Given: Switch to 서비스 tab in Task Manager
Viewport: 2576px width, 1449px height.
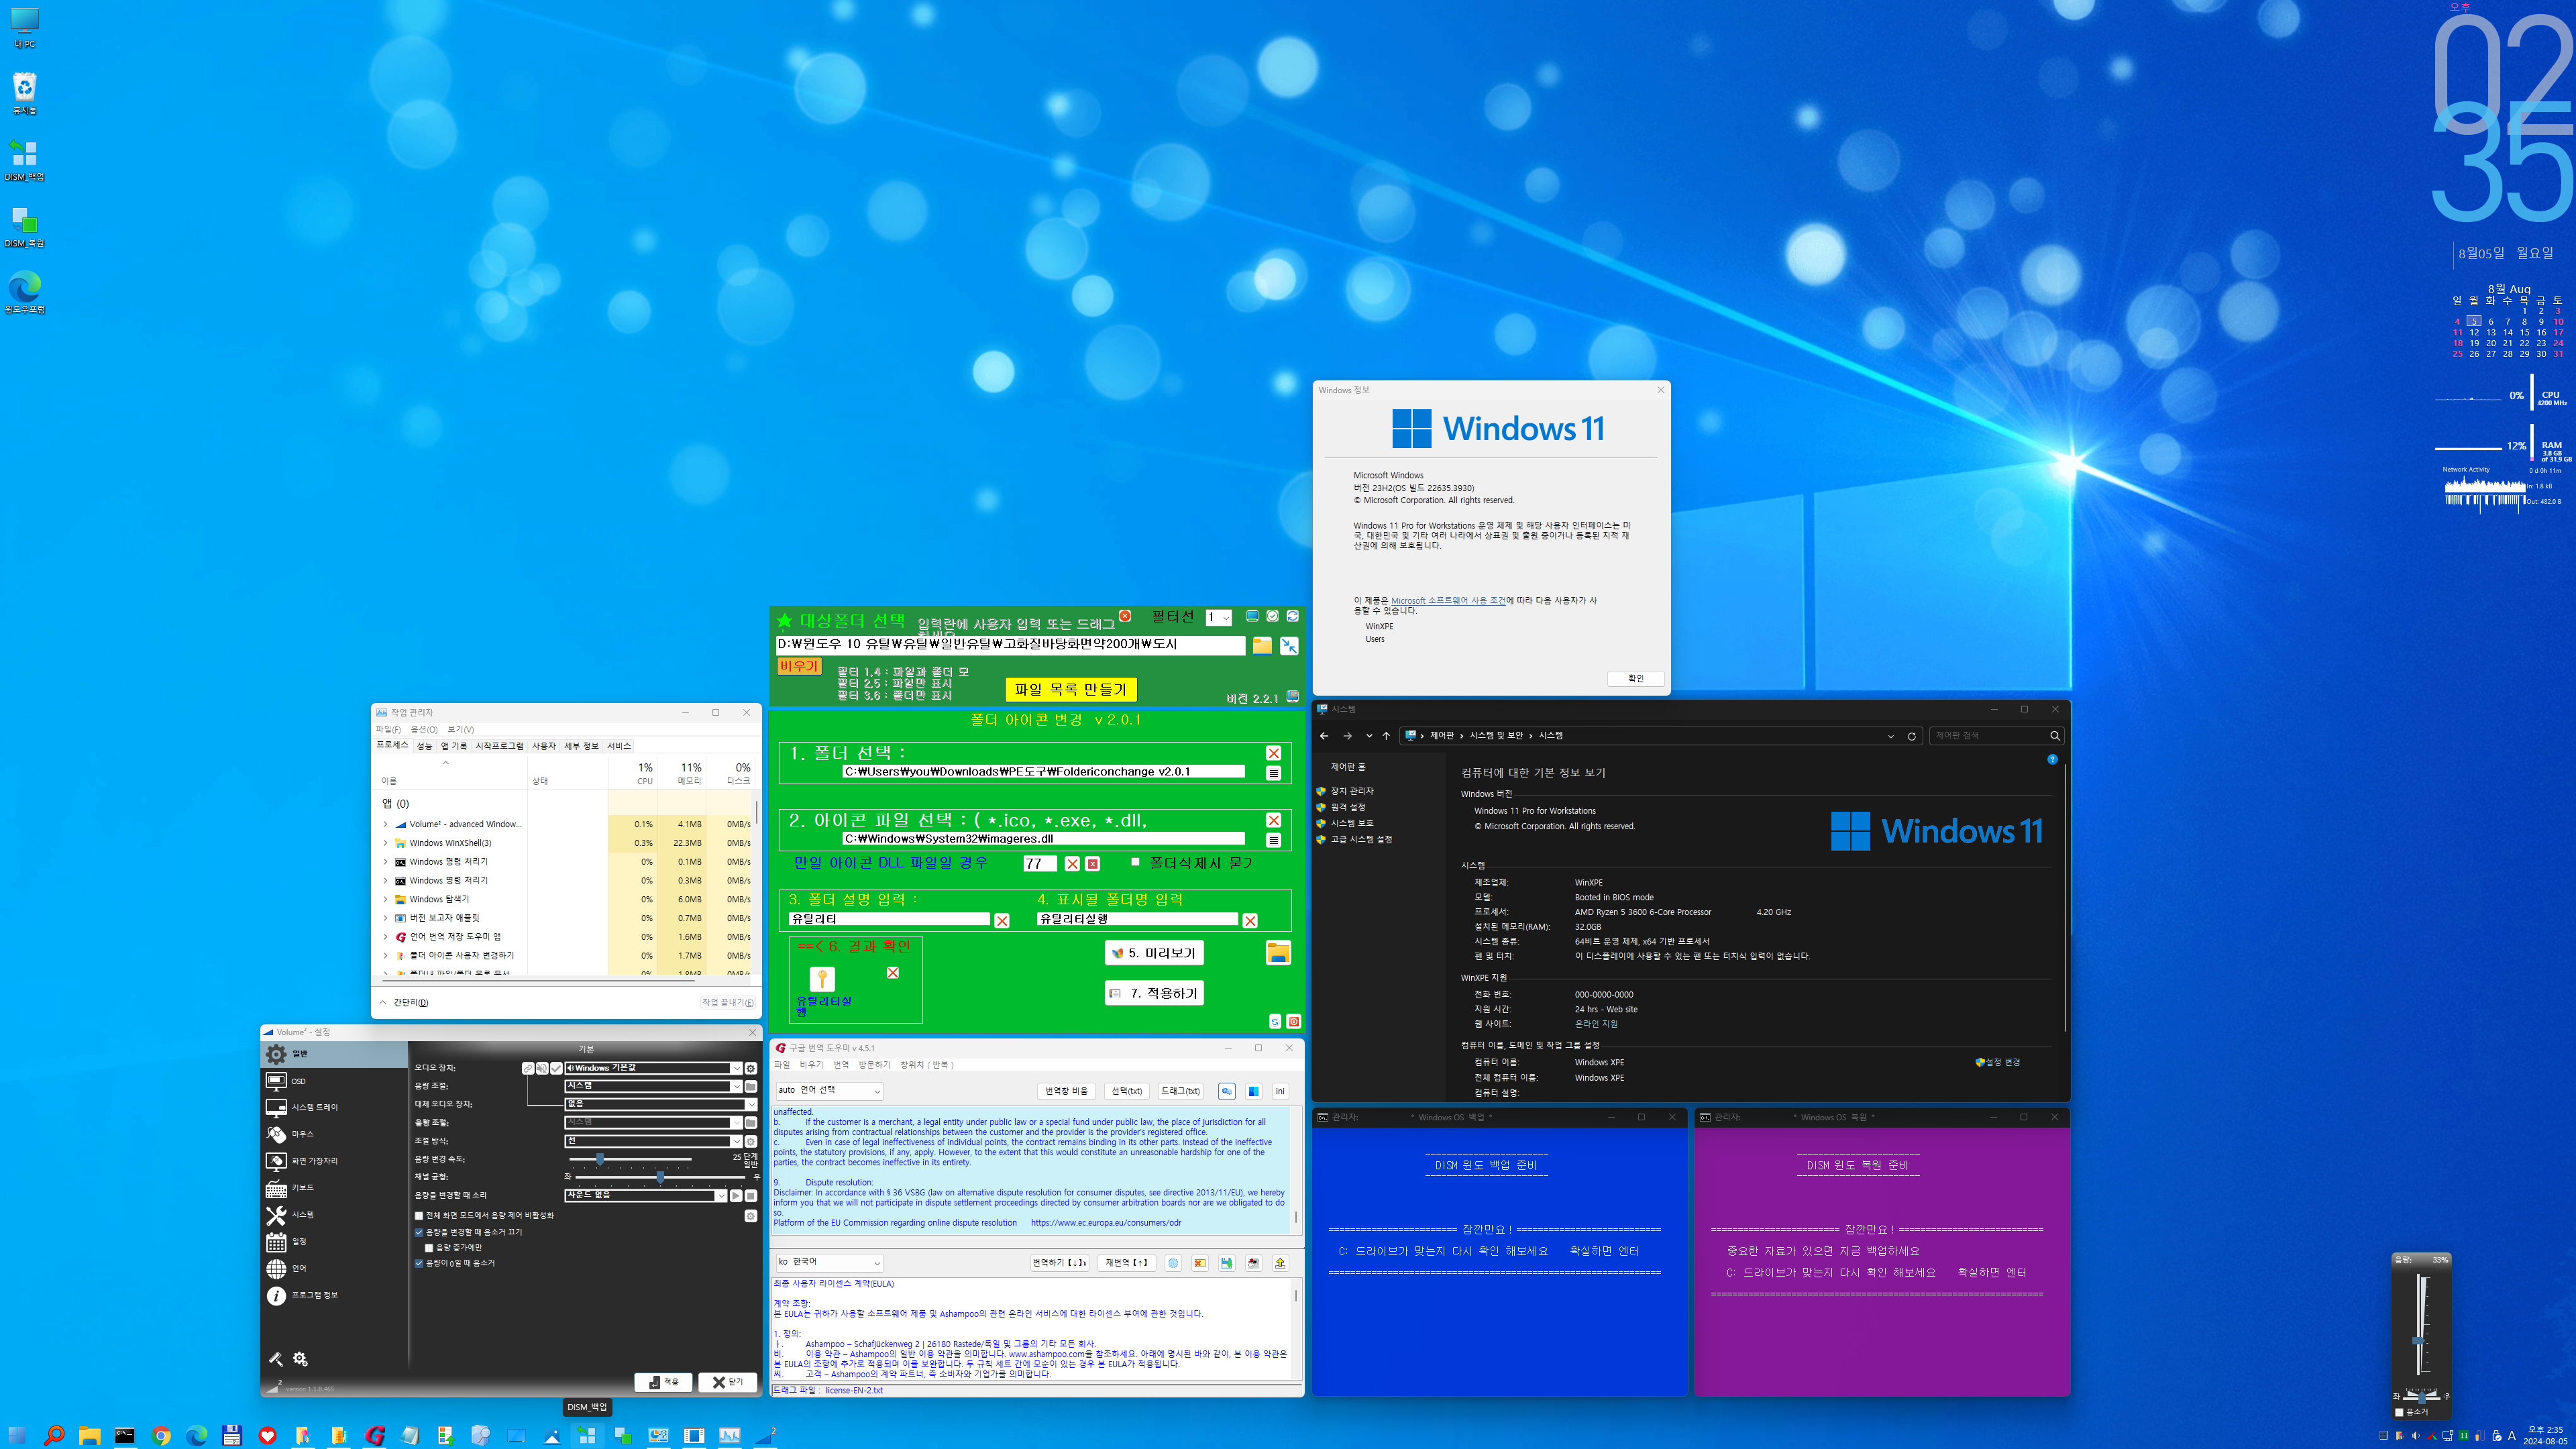Looking at the screenshot, I should coord(619,746).
